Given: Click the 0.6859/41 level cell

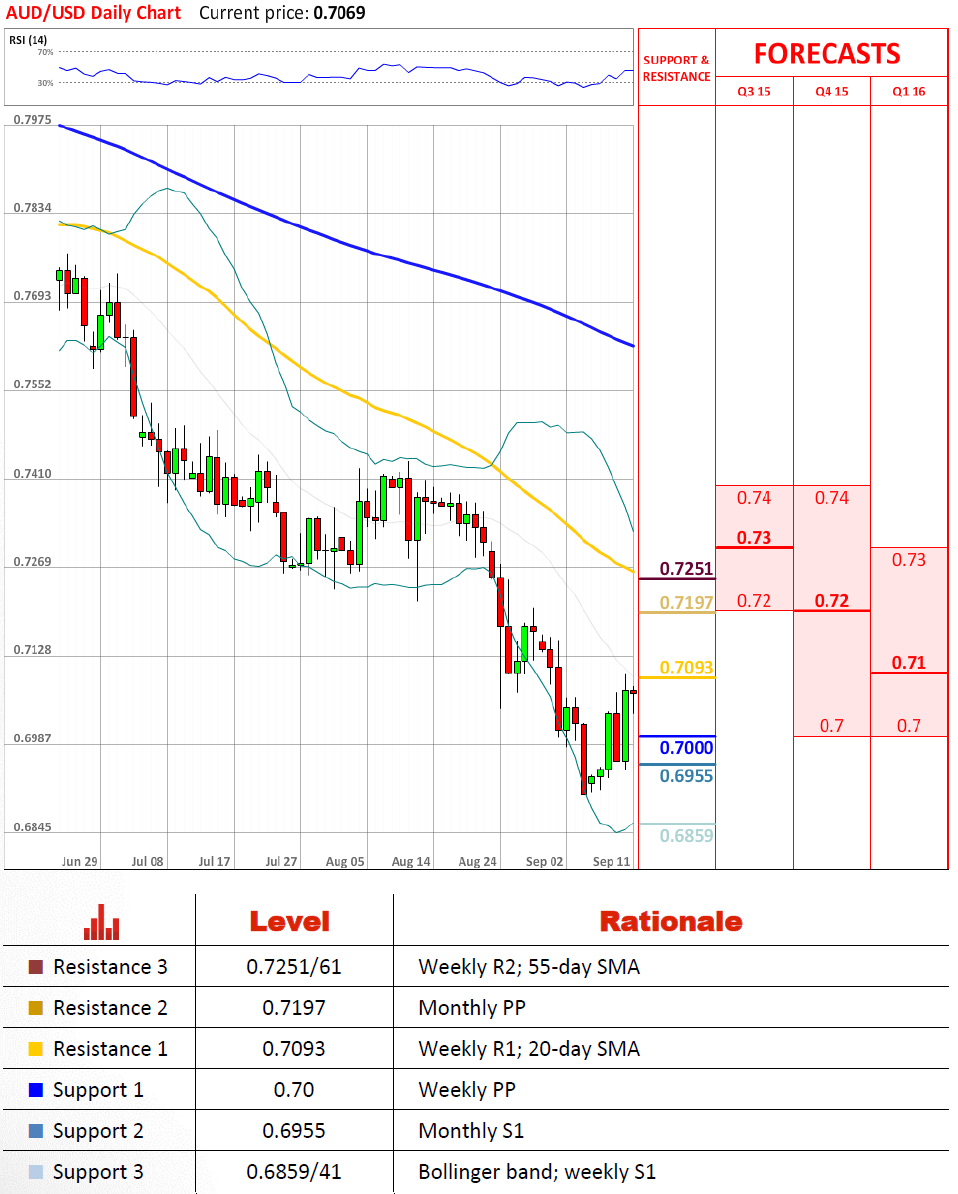Looking at the screenshot, I should (x=294, y=1173).
